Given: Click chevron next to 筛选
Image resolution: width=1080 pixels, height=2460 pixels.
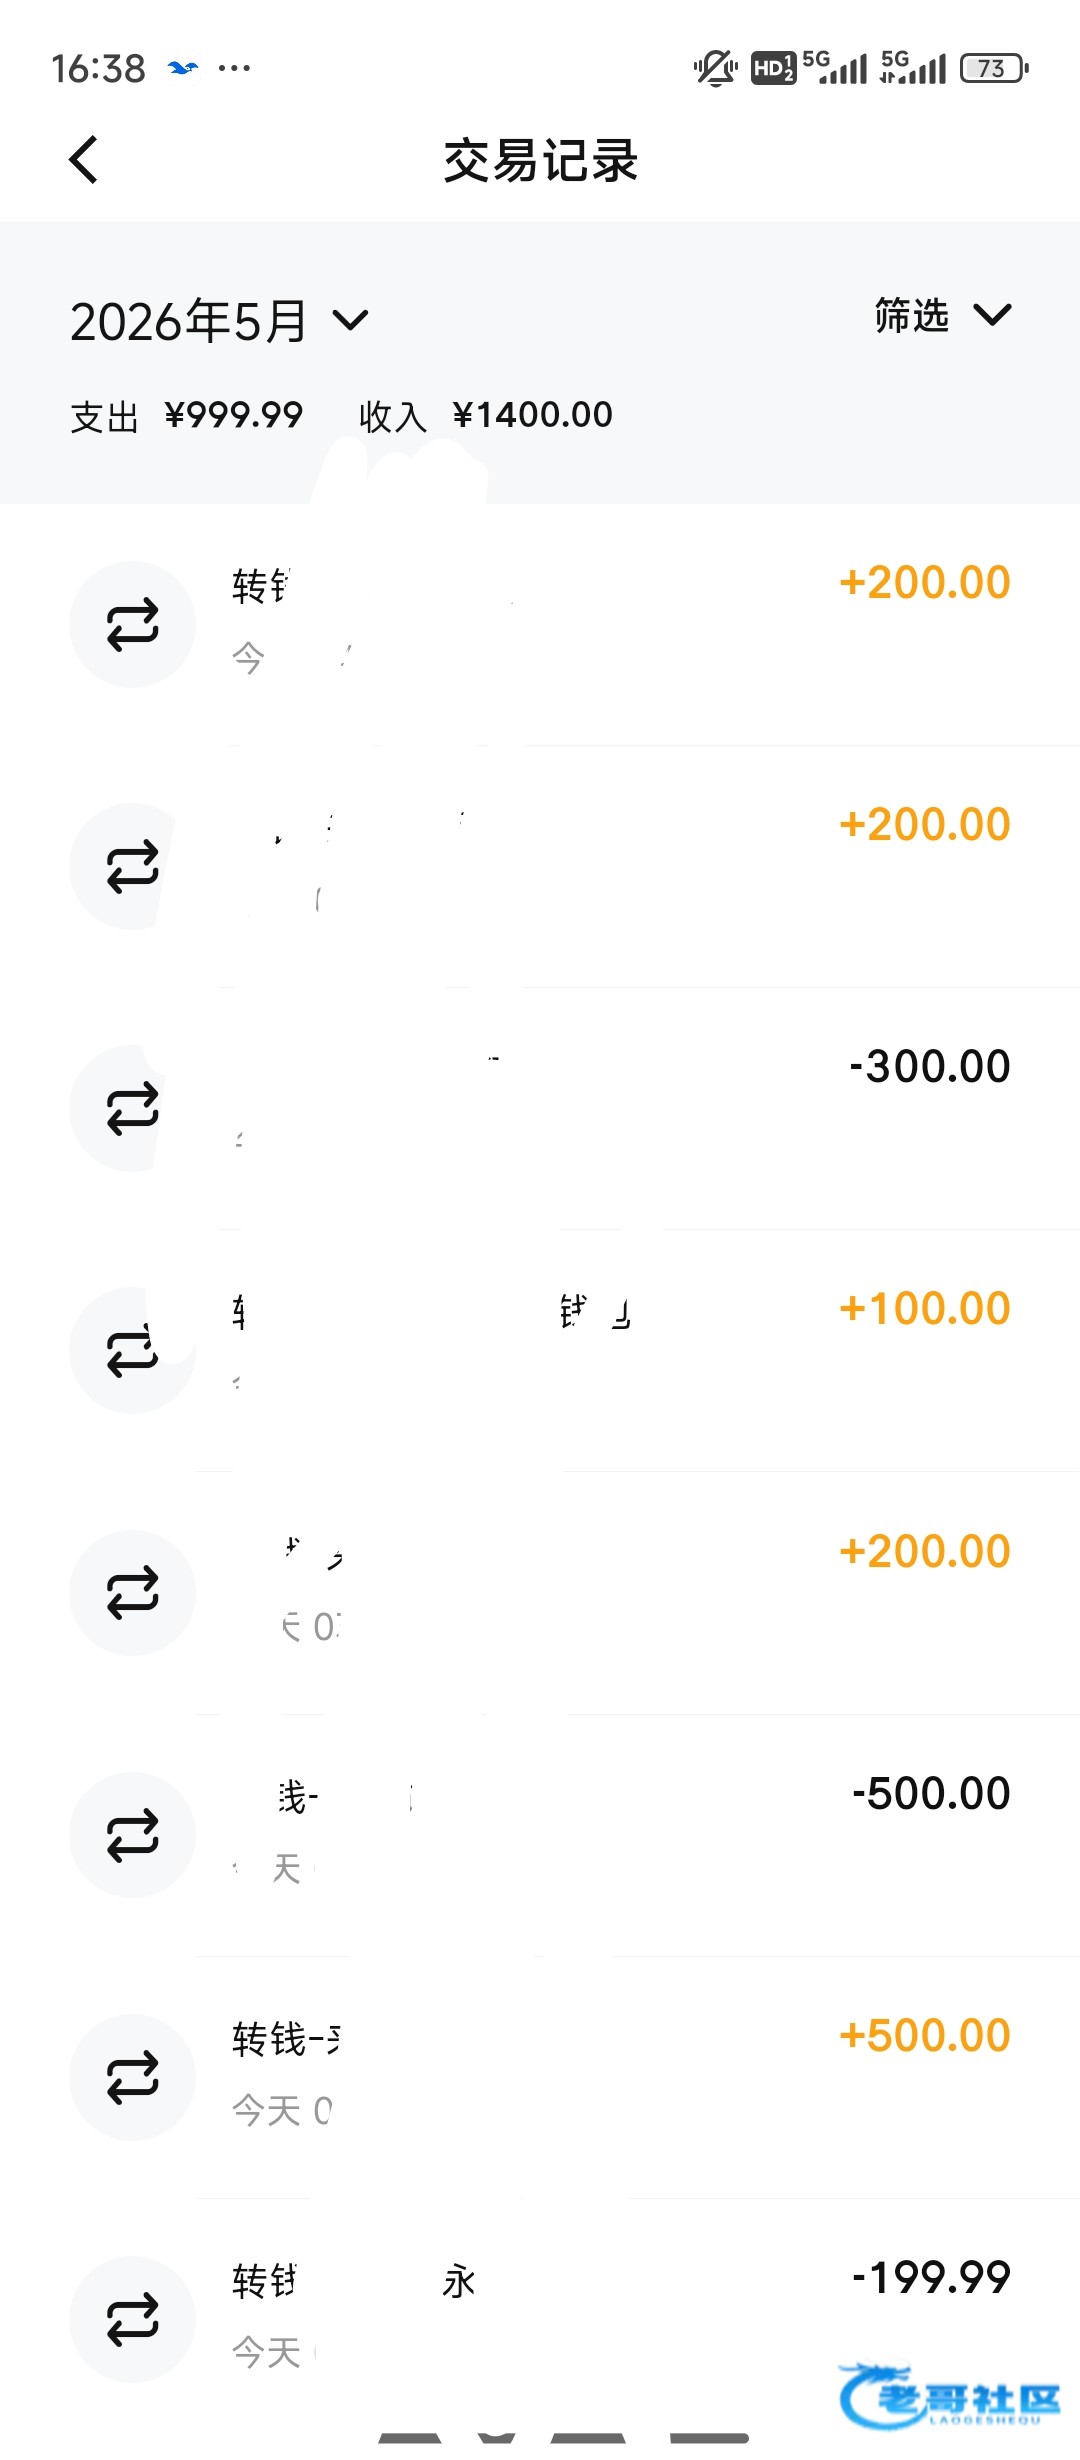Looking at the screenshot, I should (992, 315).
